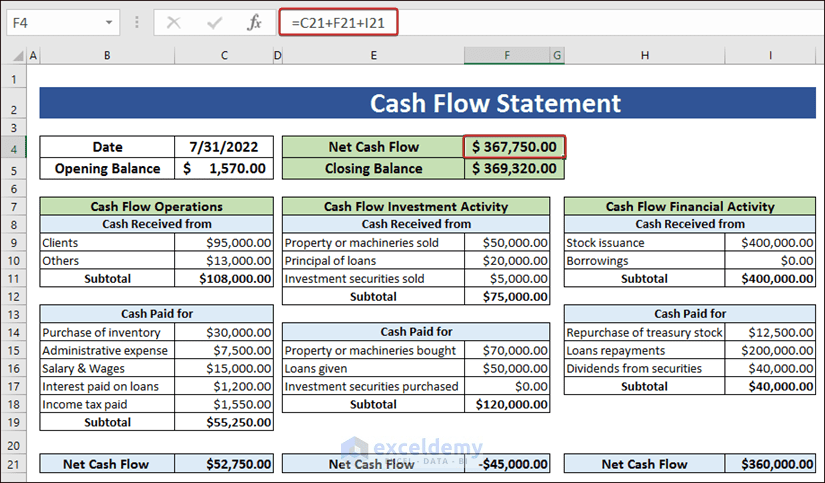The width and height of the screenshot is (825, 483).
Task: Click the Enter checkmark formula bar icon
Action: pyautogui.click(x=214, y=23)
